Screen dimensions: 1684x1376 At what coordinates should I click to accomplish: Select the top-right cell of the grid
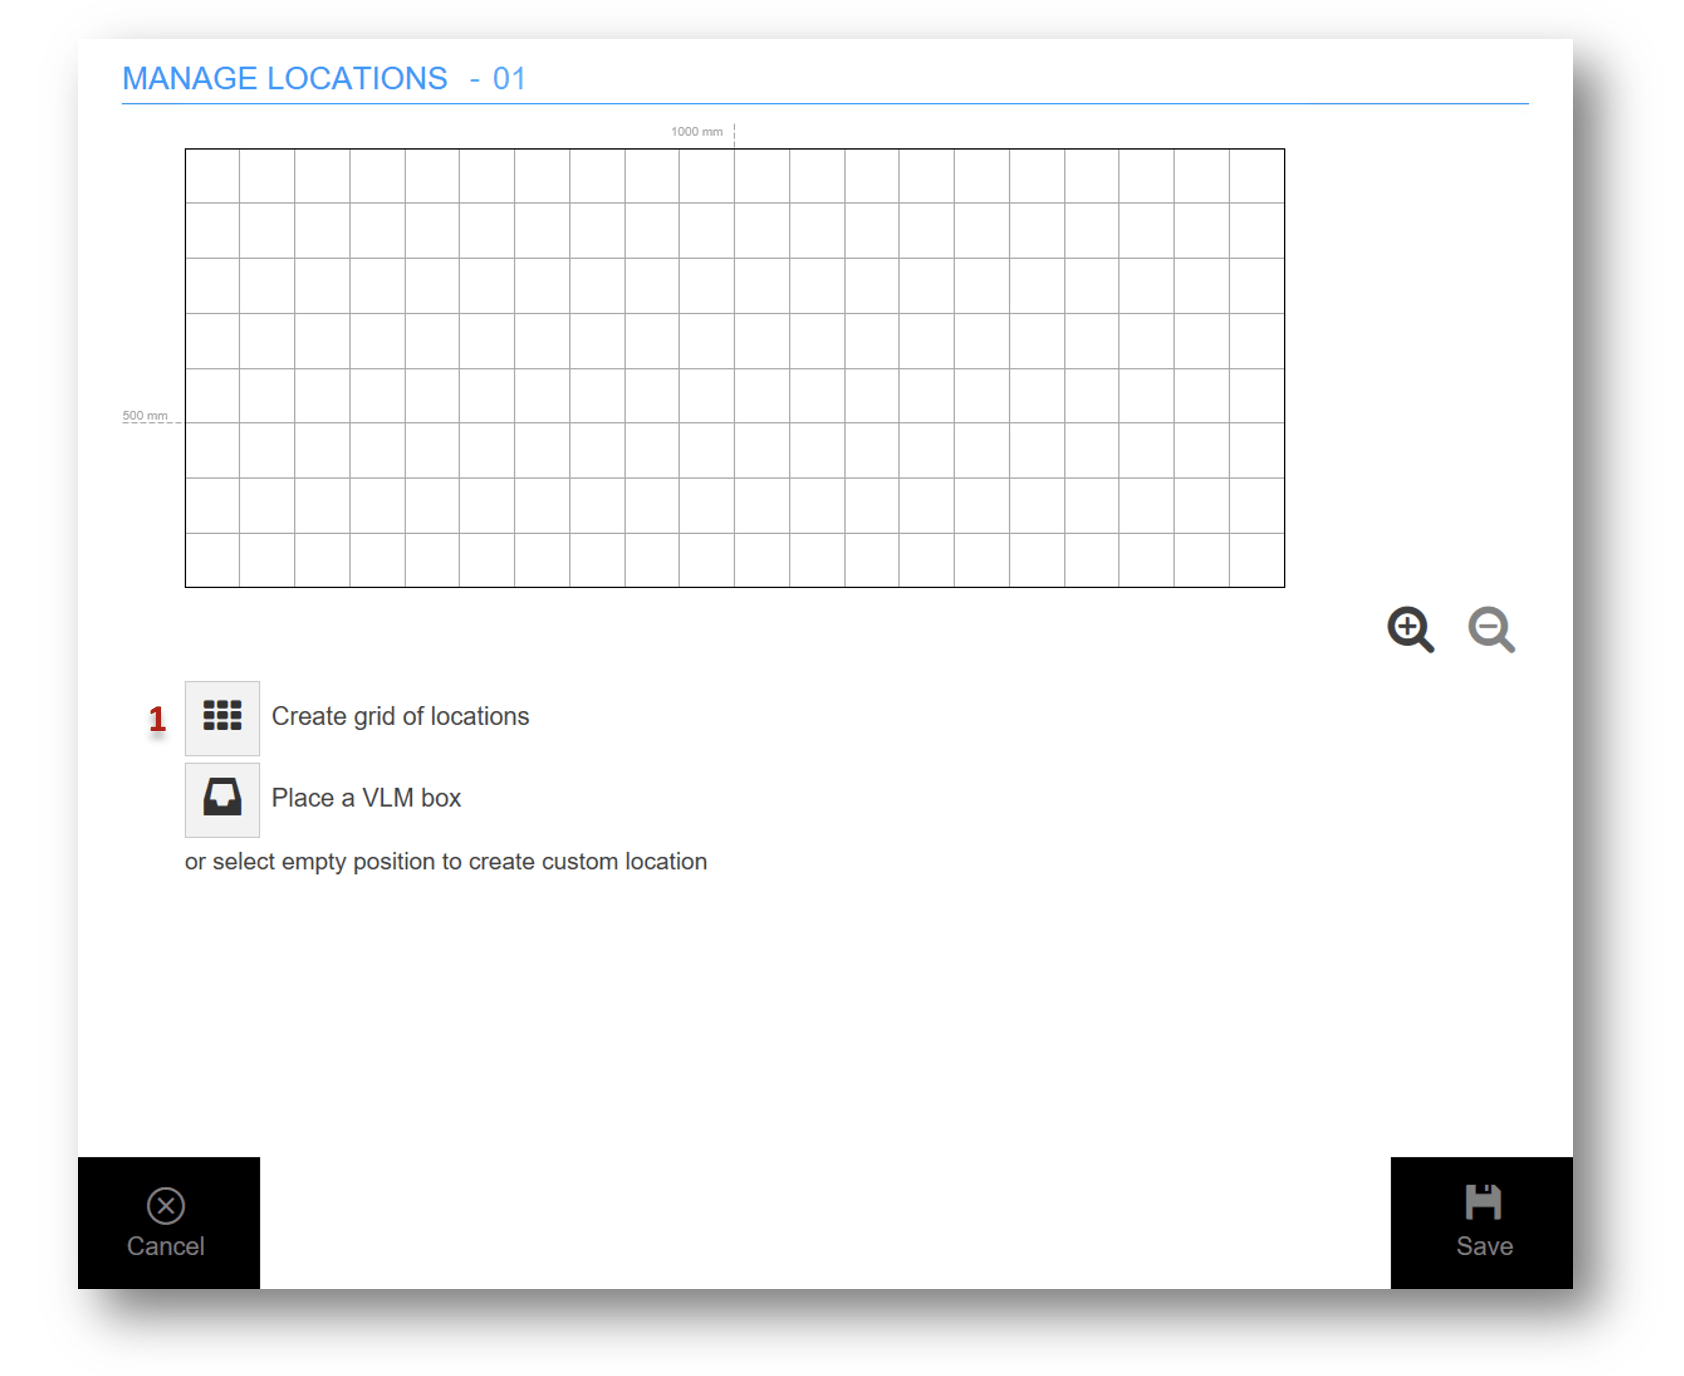(x=1256, y=176)
